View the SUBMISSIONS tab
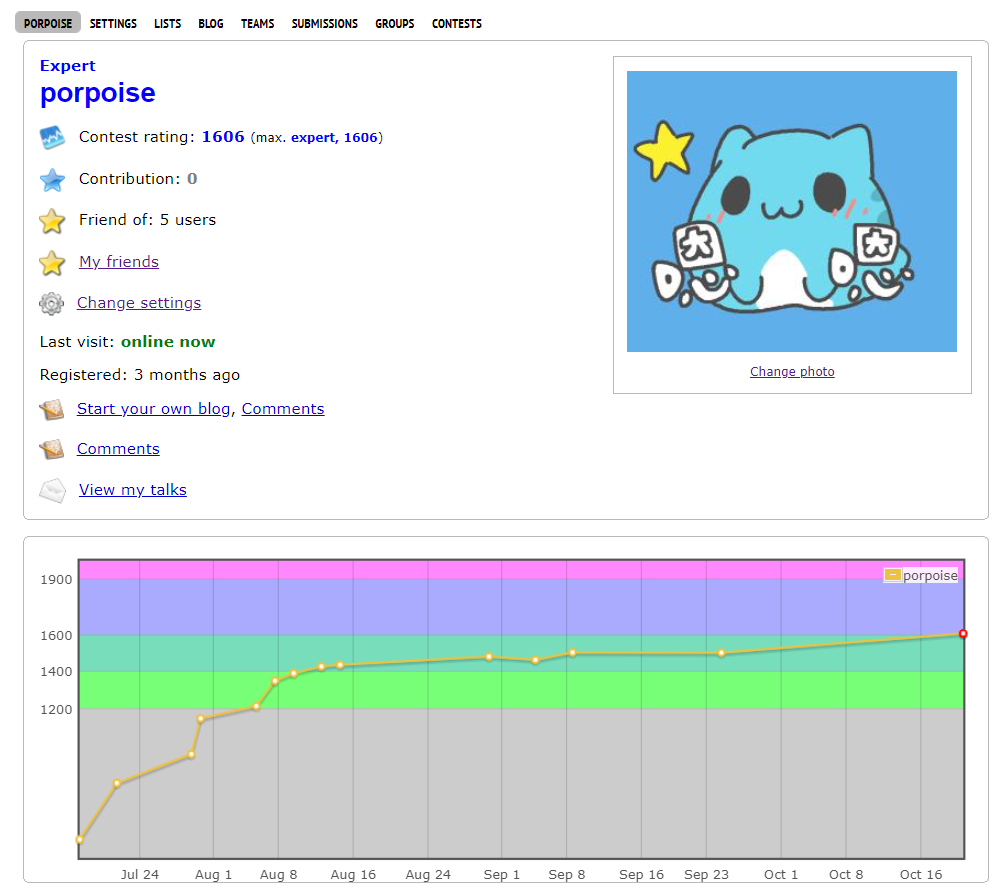This screenshot has width=998, height=896. tap(325, 24)
